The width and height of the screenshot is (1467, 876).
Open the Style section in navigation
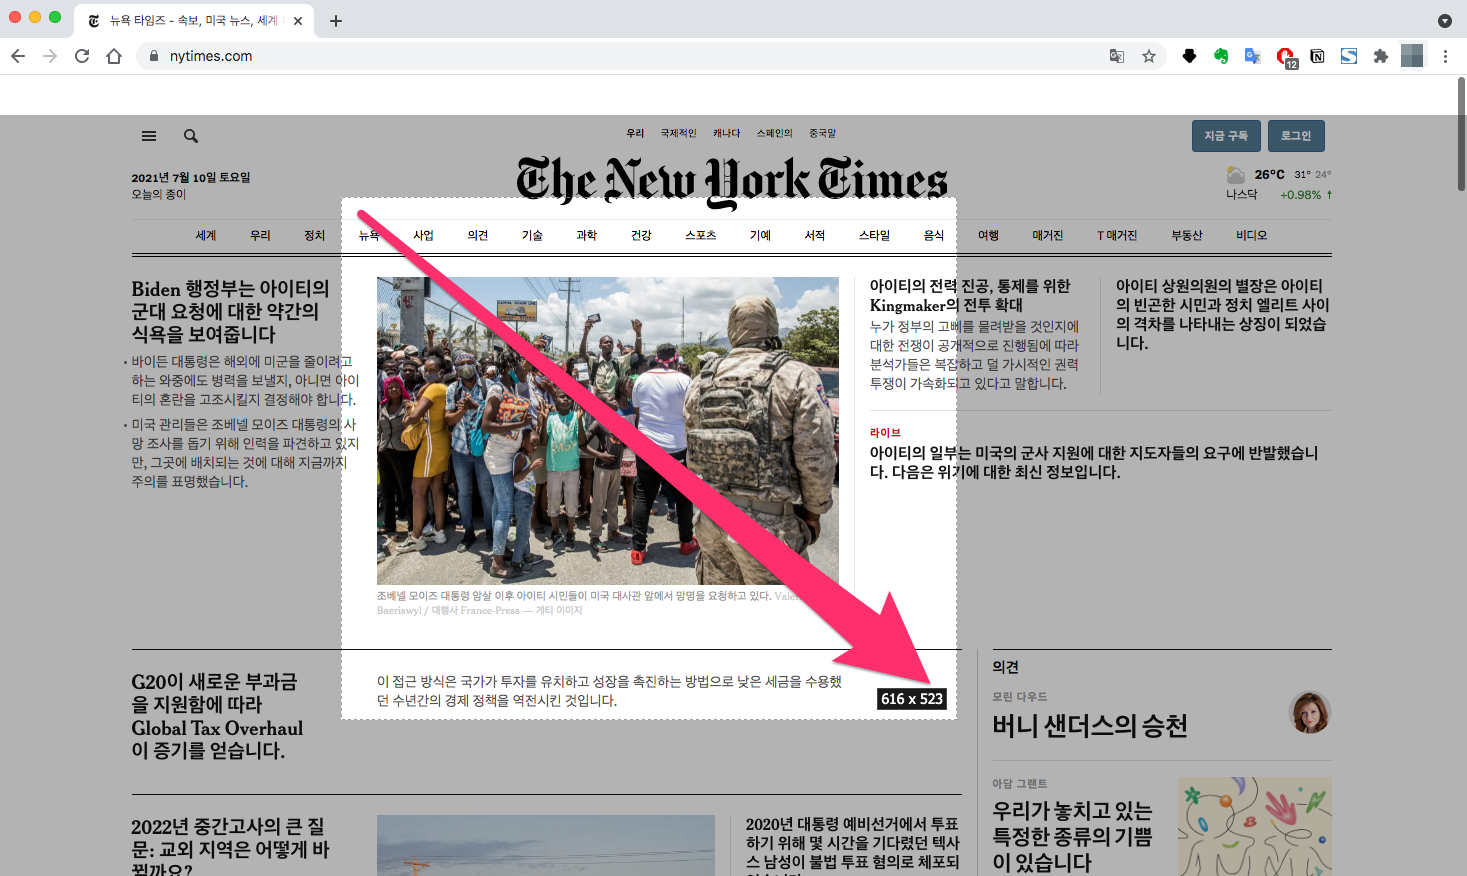click(x=874, y=235)
